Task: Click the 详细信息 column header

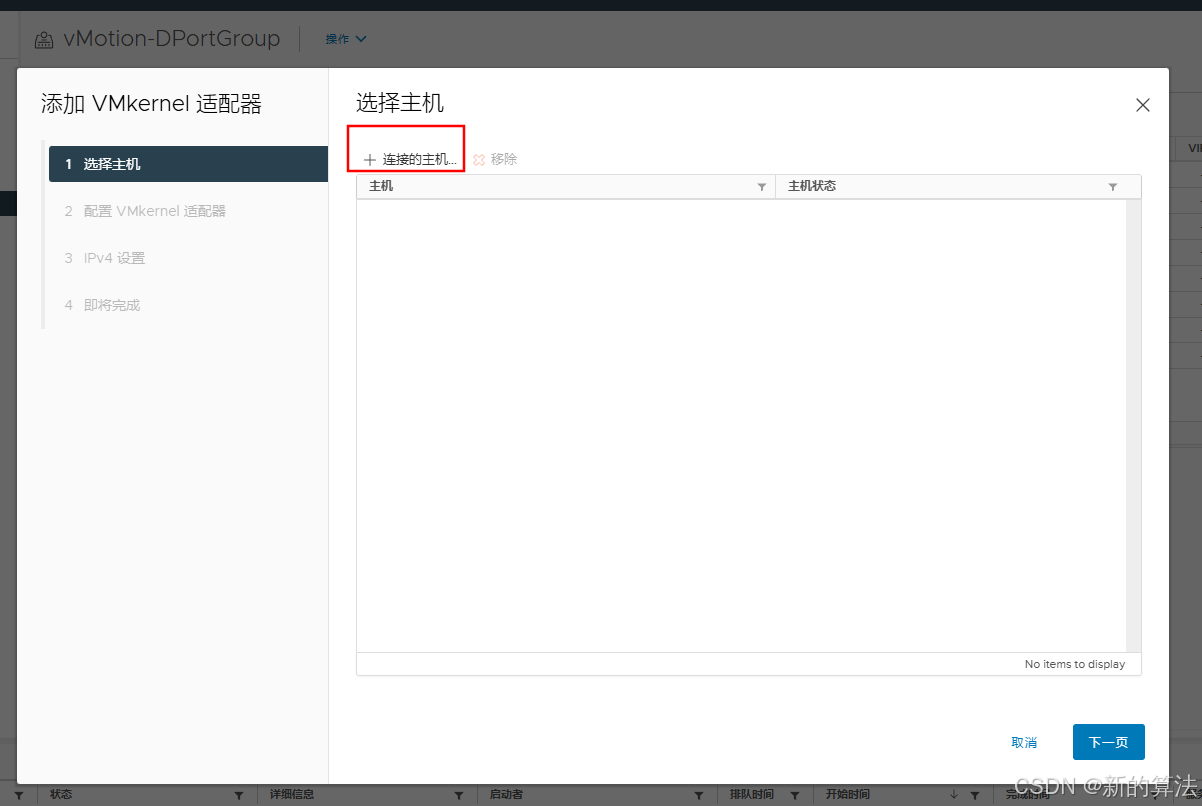Action: 292,794
